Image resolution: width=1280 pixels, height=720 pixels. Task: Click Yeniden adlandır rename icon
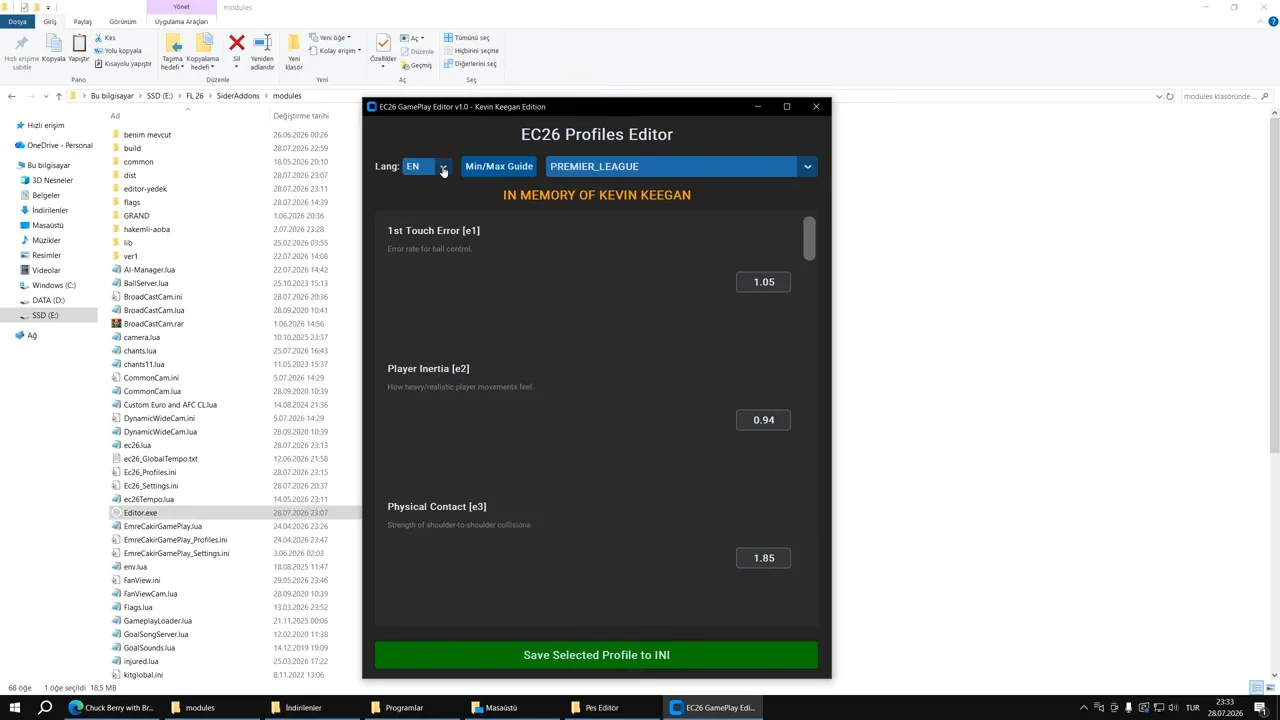[262, 43]
